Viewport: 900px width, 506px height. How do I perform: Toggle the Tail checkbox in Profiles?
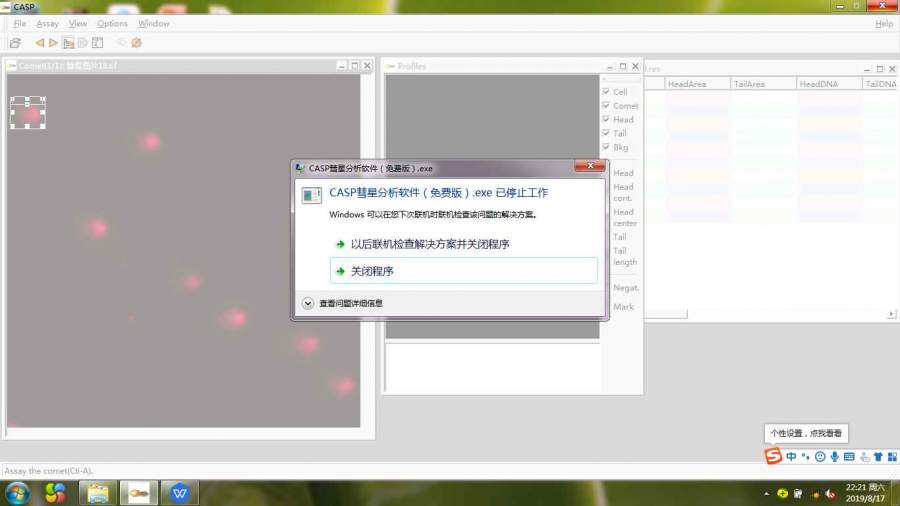click(x=606, y=133)
